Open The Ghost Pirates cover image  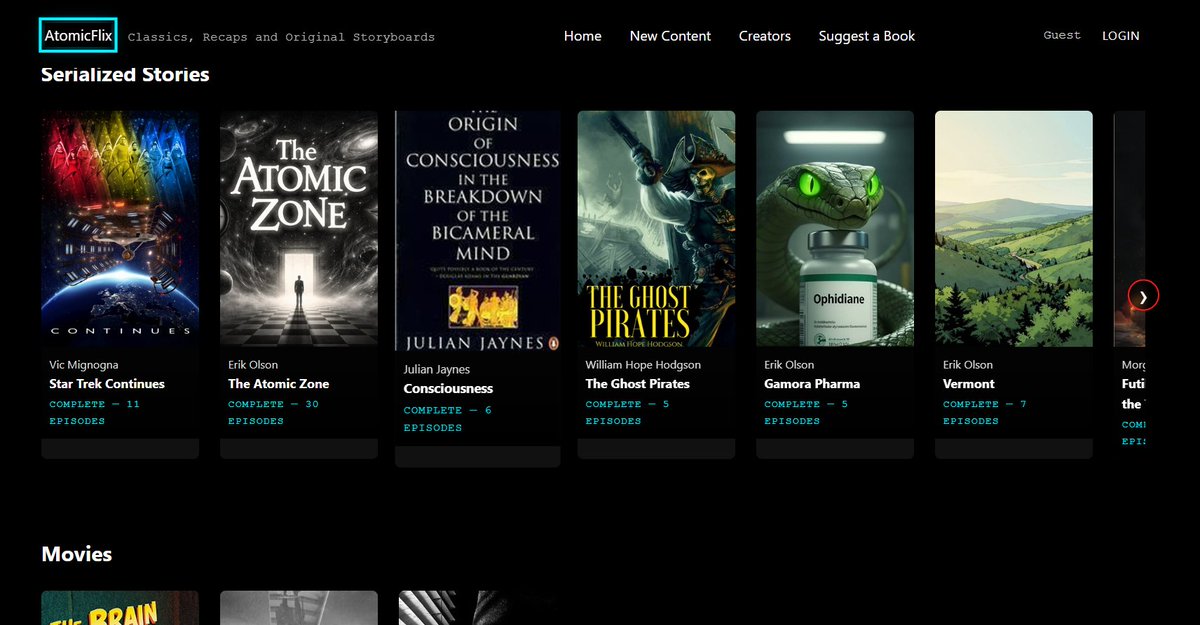pyautogui.click(x=656, y=229)
